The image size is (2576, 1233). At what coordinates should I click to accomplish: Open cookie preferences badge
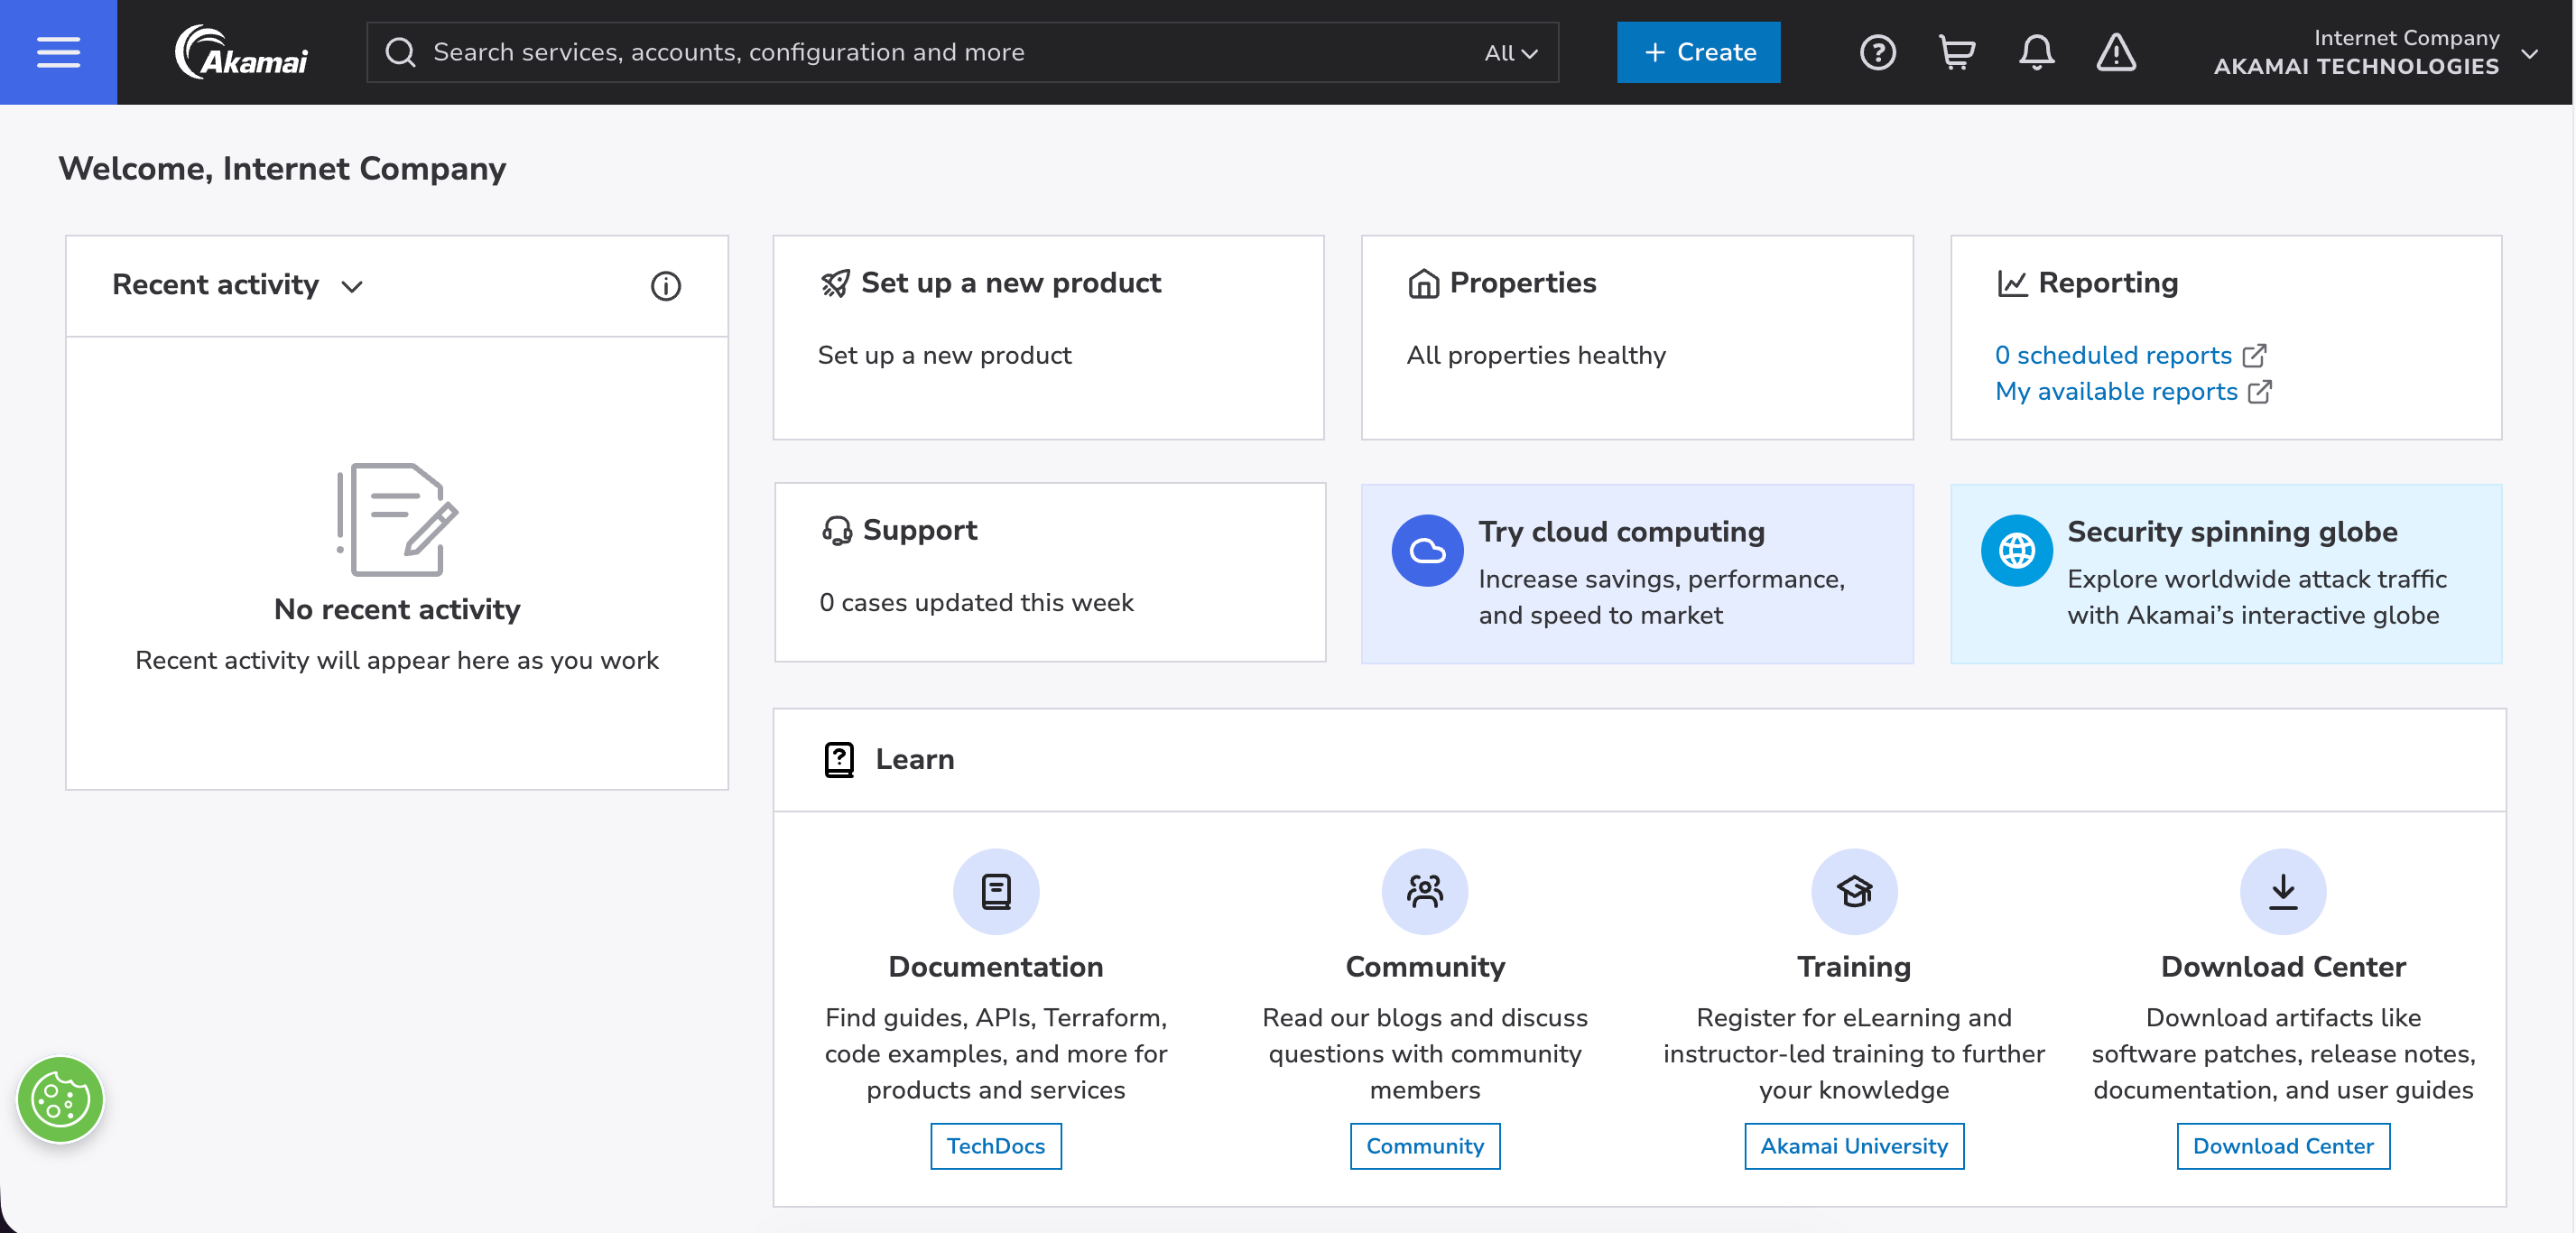pyautogui.click(x=60, y=1100)
